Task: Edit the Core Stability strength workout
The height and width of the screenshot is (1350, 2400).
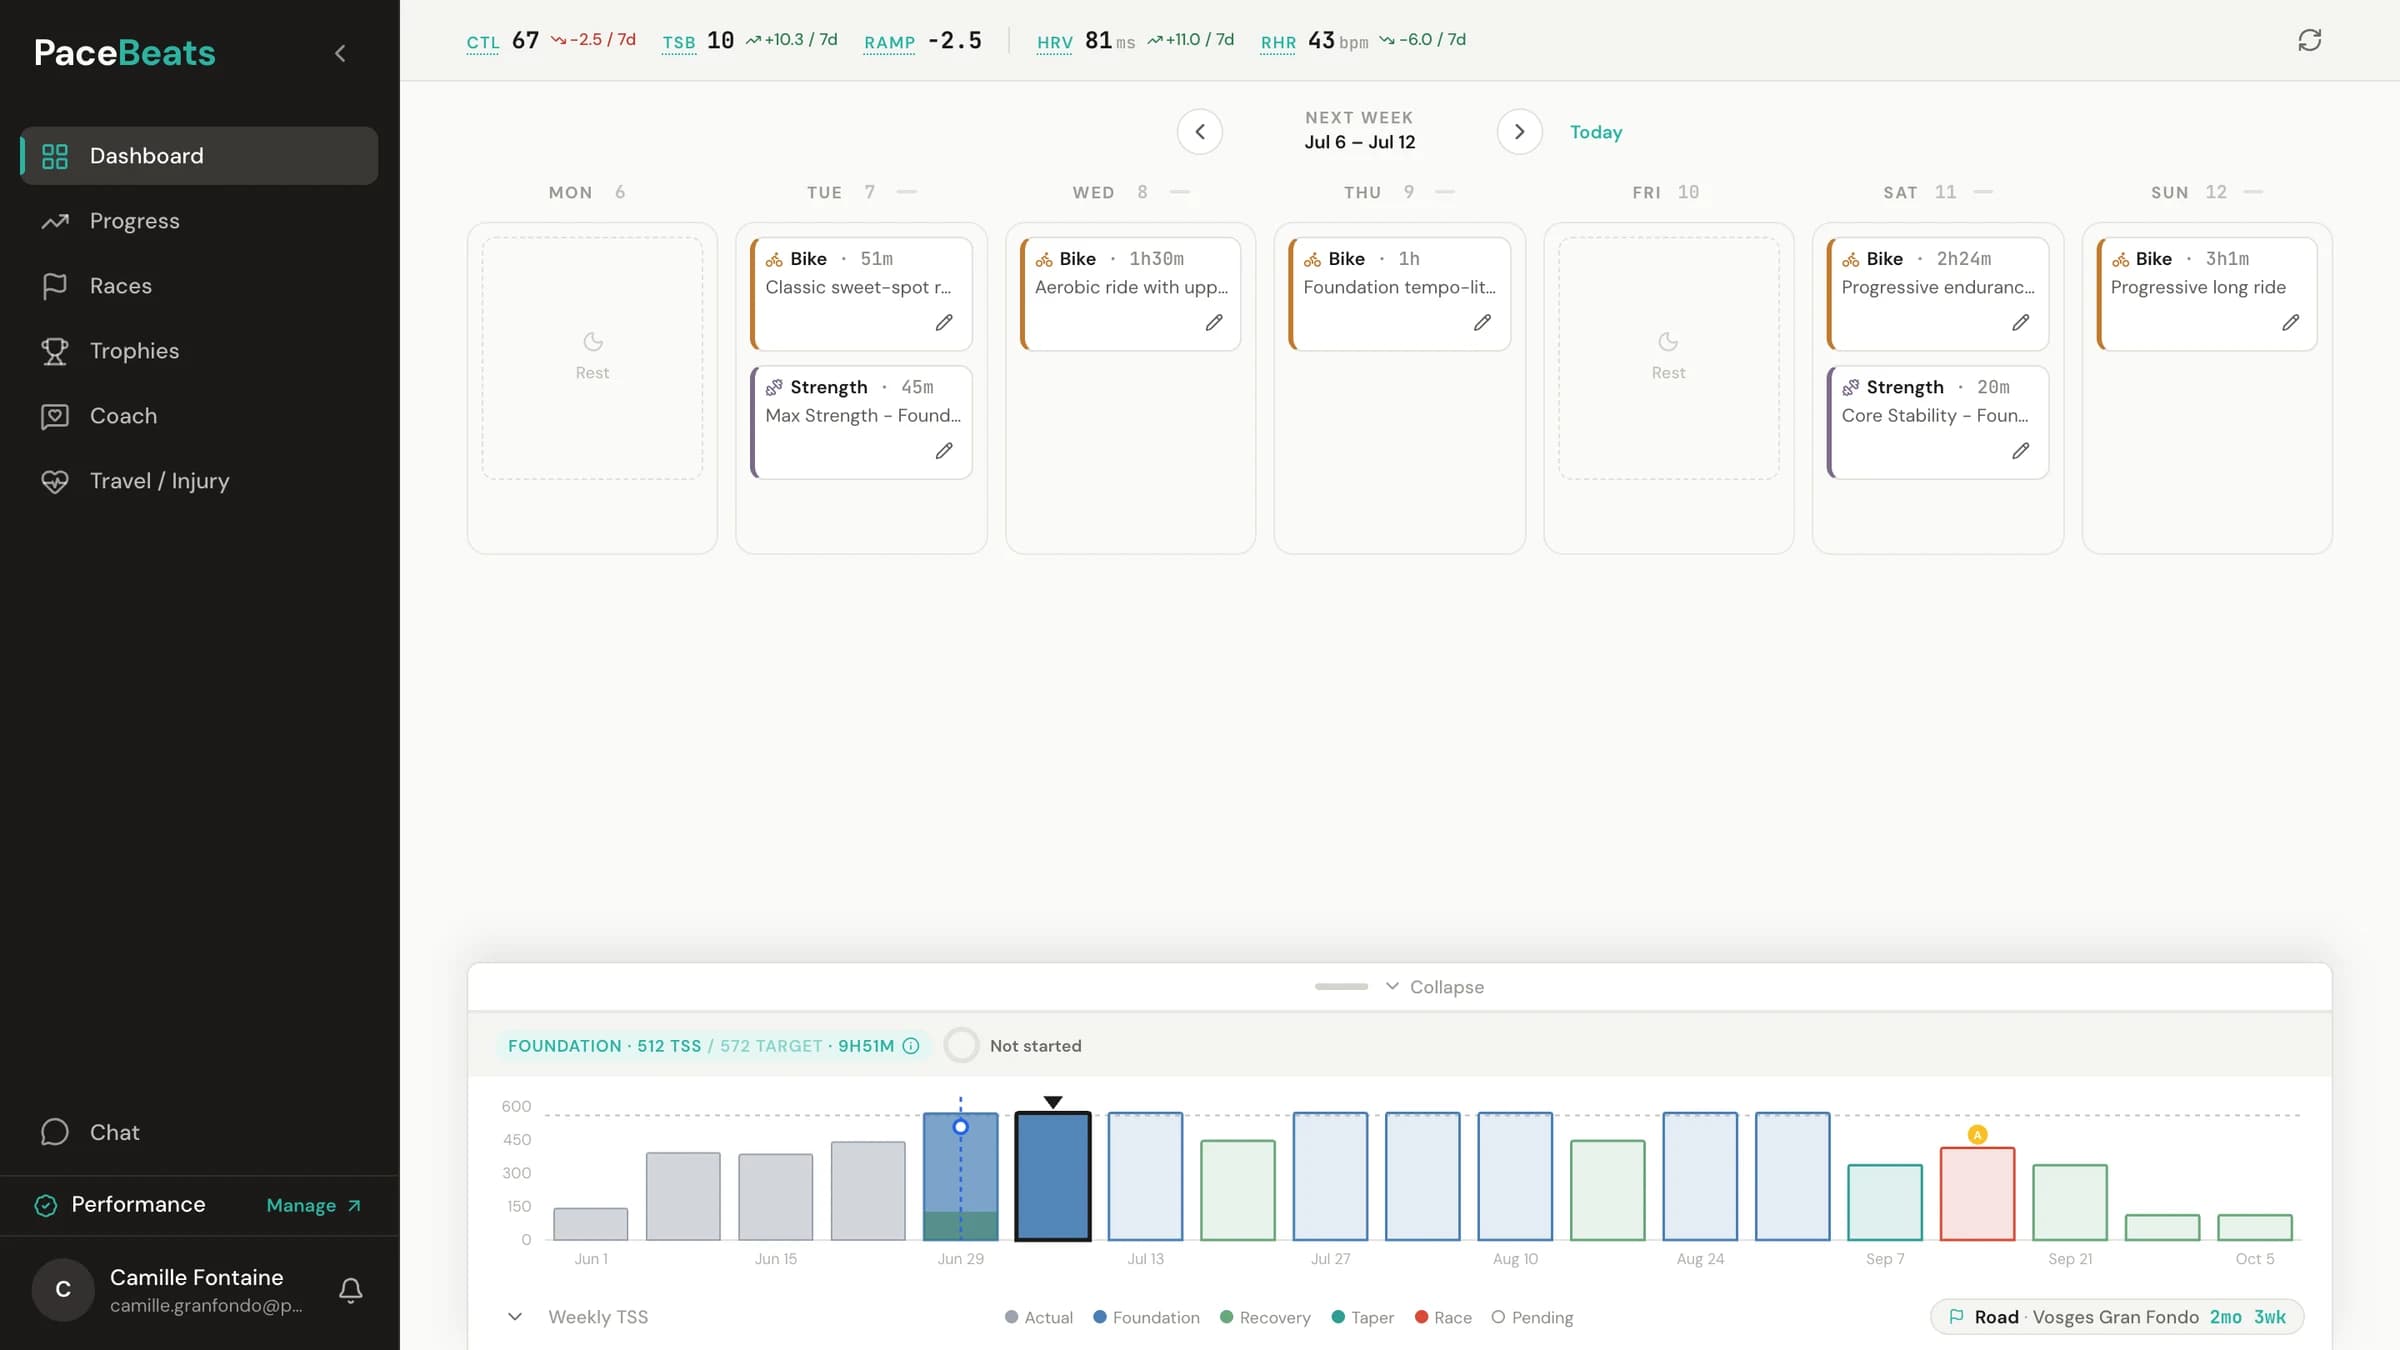Action: [x=2021, y=451]
